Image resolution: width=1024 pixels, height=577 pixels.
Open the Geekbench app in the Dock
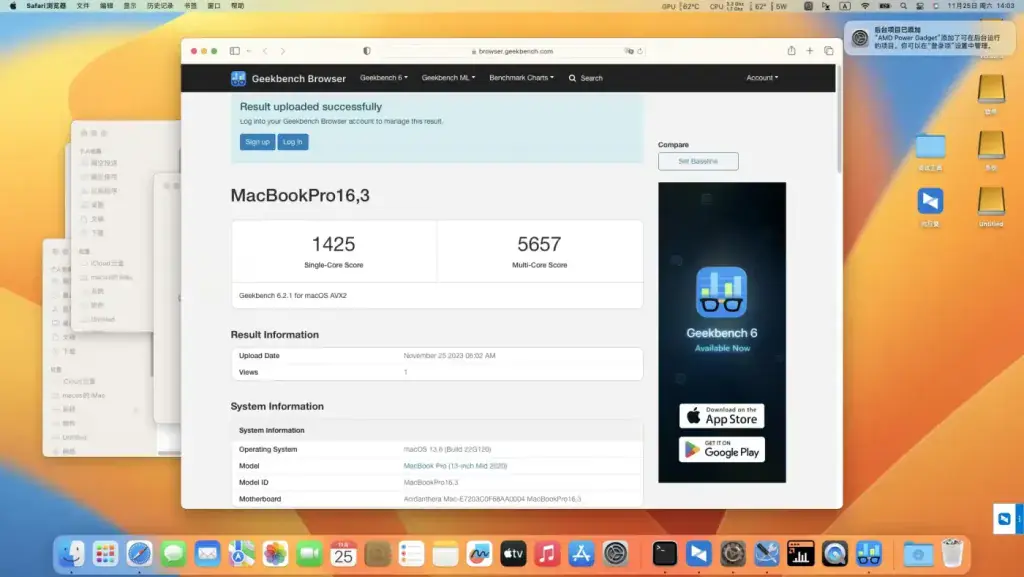[x=869, y=554]
